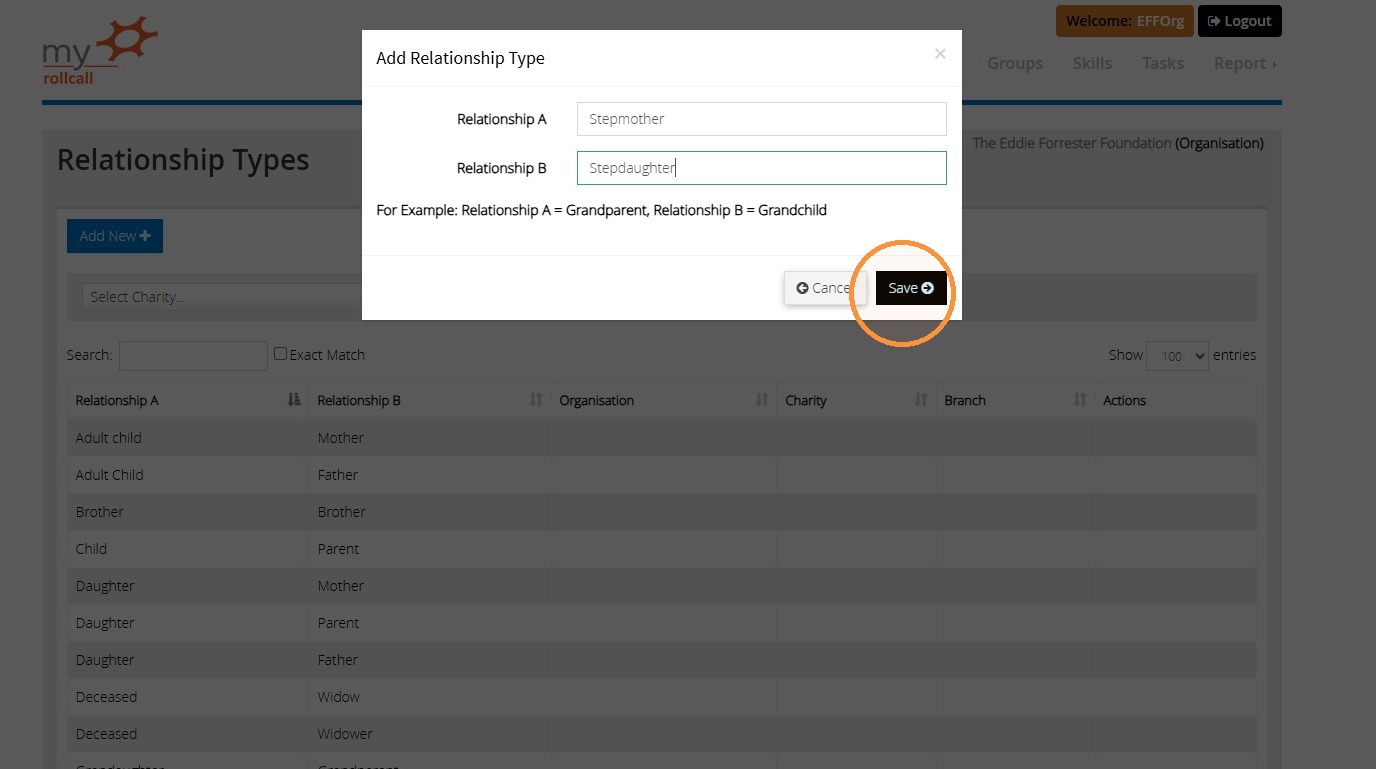
Task: Select The Eddie Forrester Foundation organisation label
Action: 1118,143
